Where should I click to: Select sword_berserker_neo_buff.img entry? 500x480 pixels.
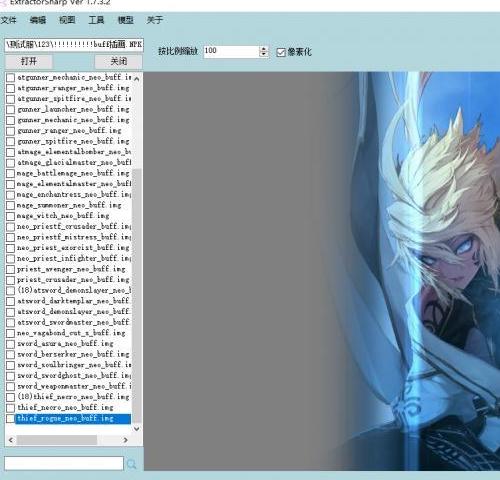click(73, 354)
